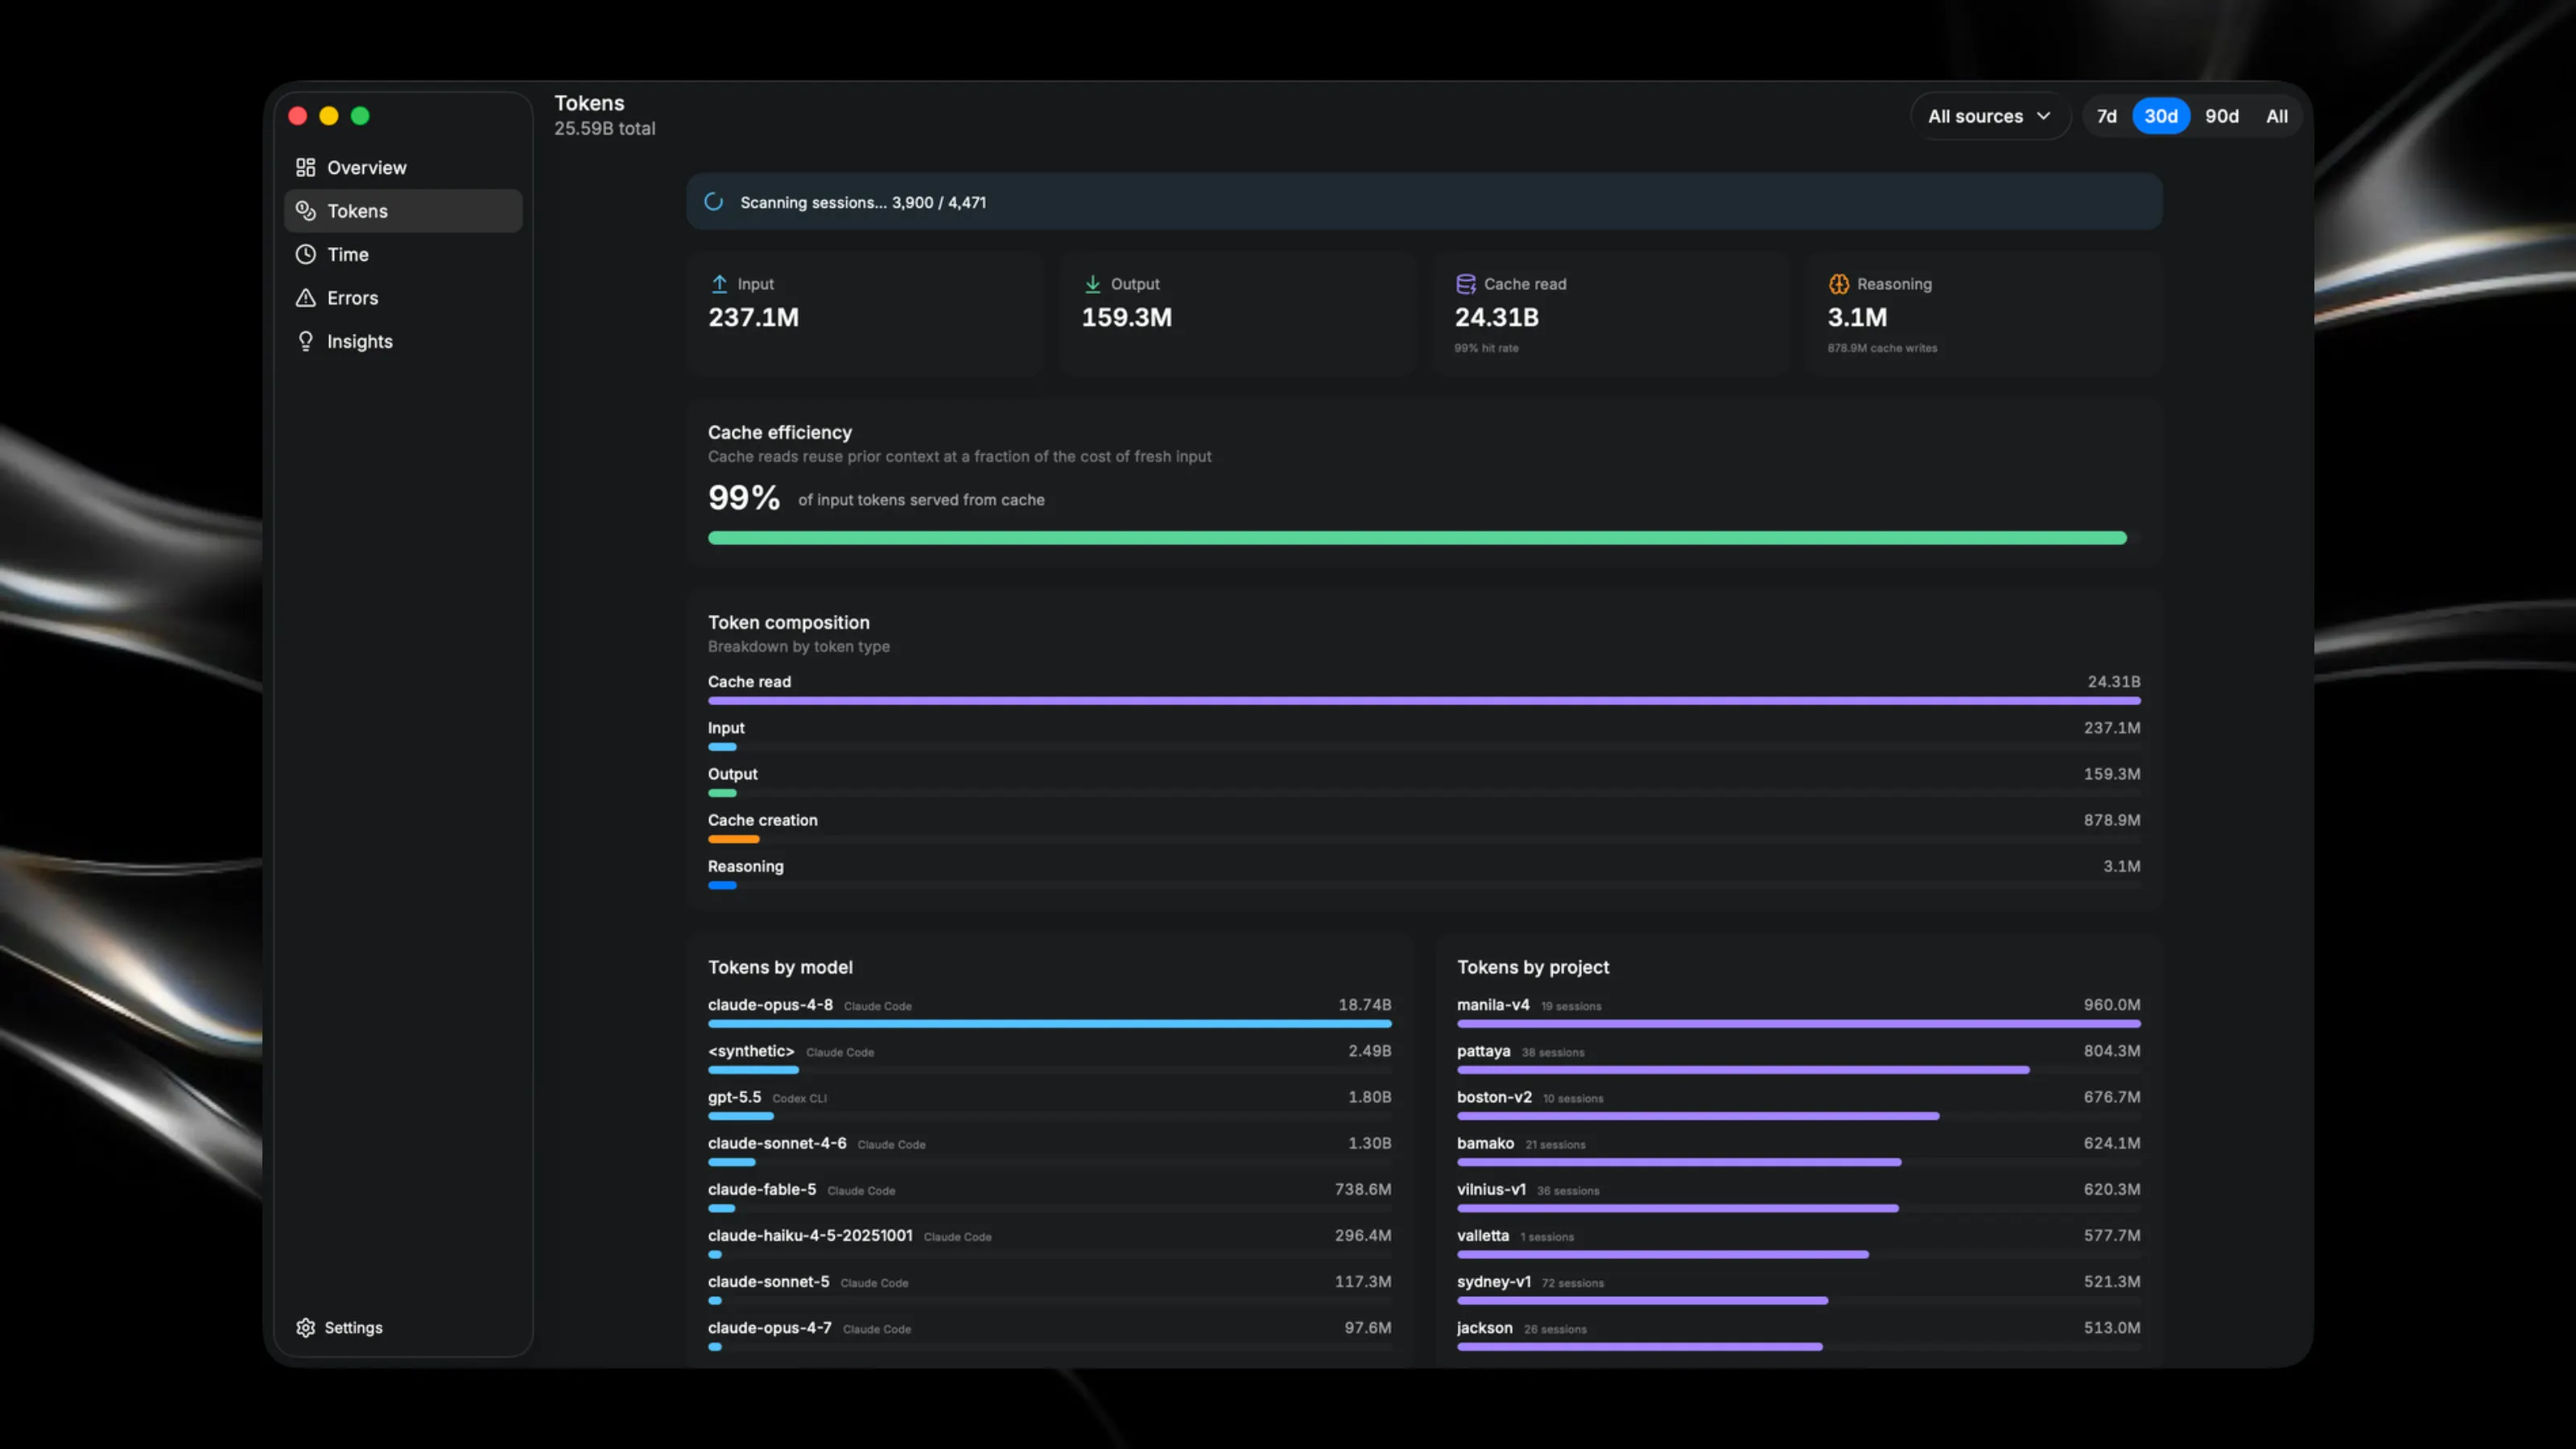This screenshot has width=2576, height=1449.
Task: Click the Input stat card 237.1M
Action: (x=865, y=314)
